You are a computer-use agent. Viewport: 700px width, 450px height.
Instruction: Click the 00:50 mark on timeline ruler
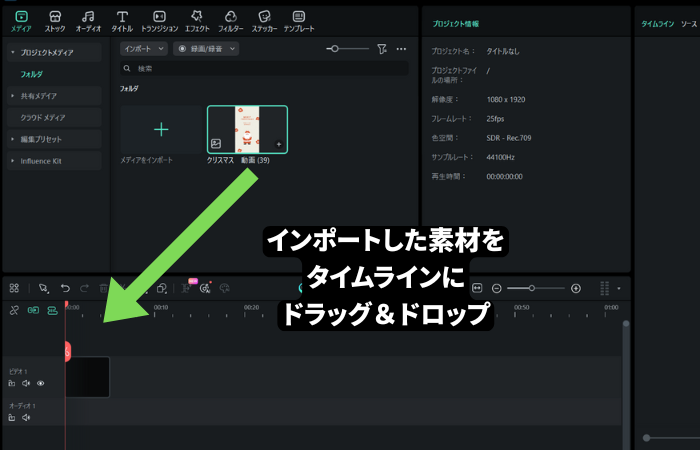tap(521, 308)
